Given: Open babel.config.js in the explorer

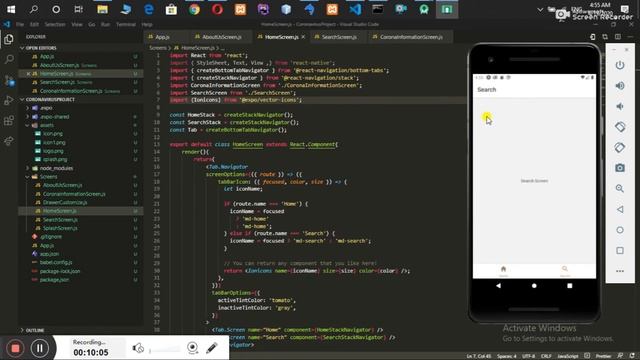Looking at the screenshot, I should (x=56, y=262).
